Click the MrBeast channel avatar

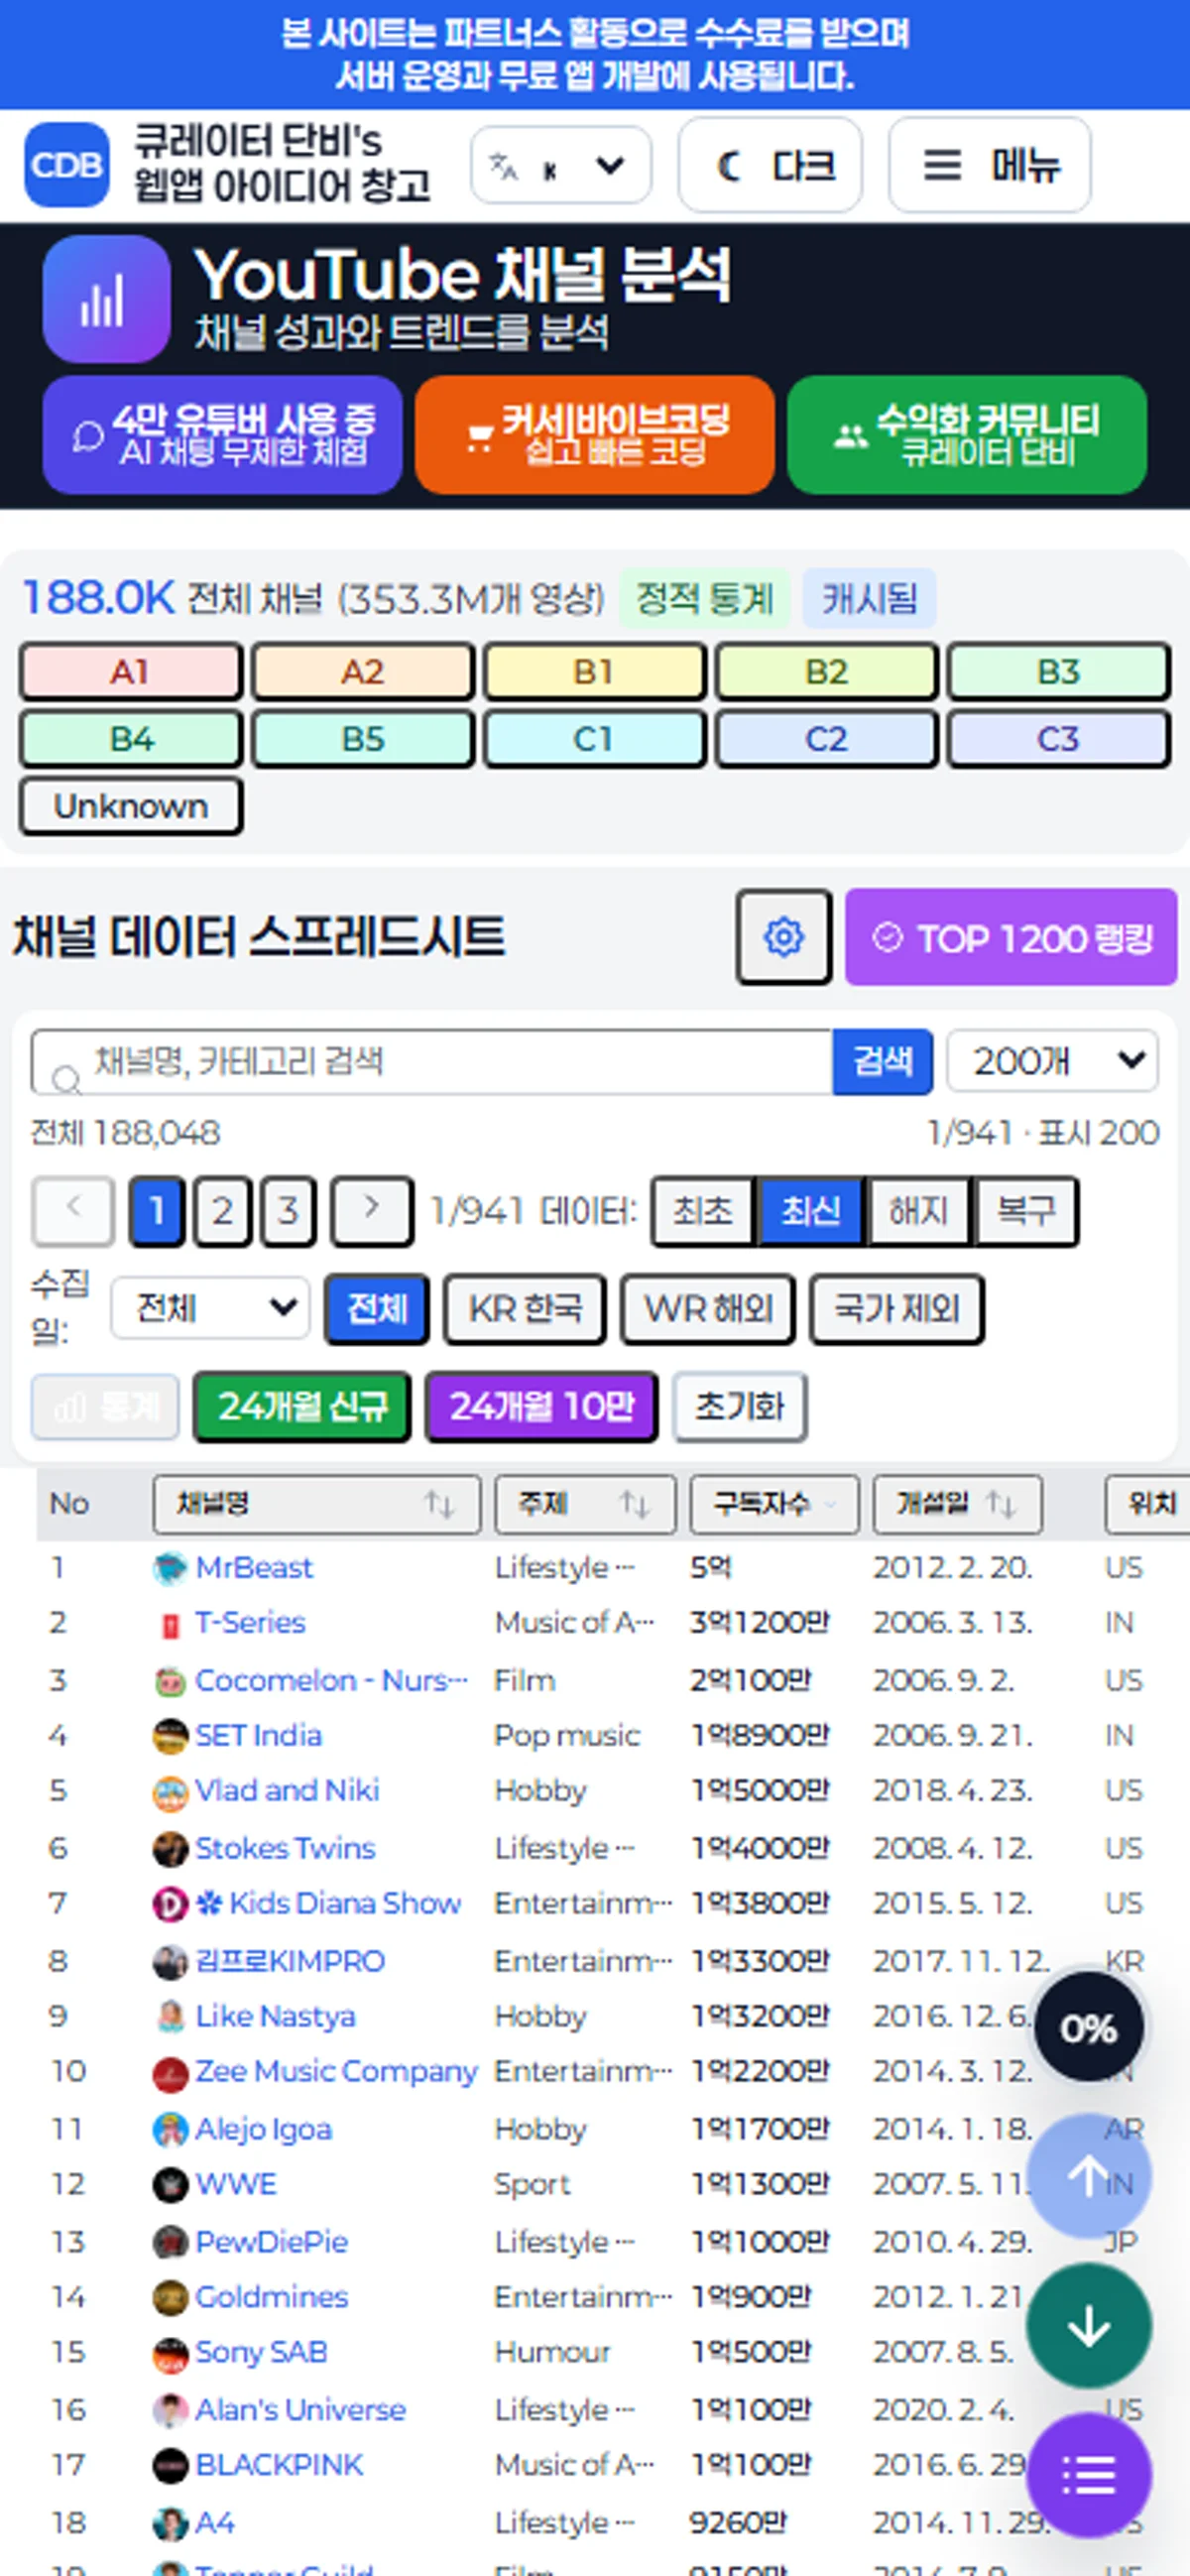170,1568
